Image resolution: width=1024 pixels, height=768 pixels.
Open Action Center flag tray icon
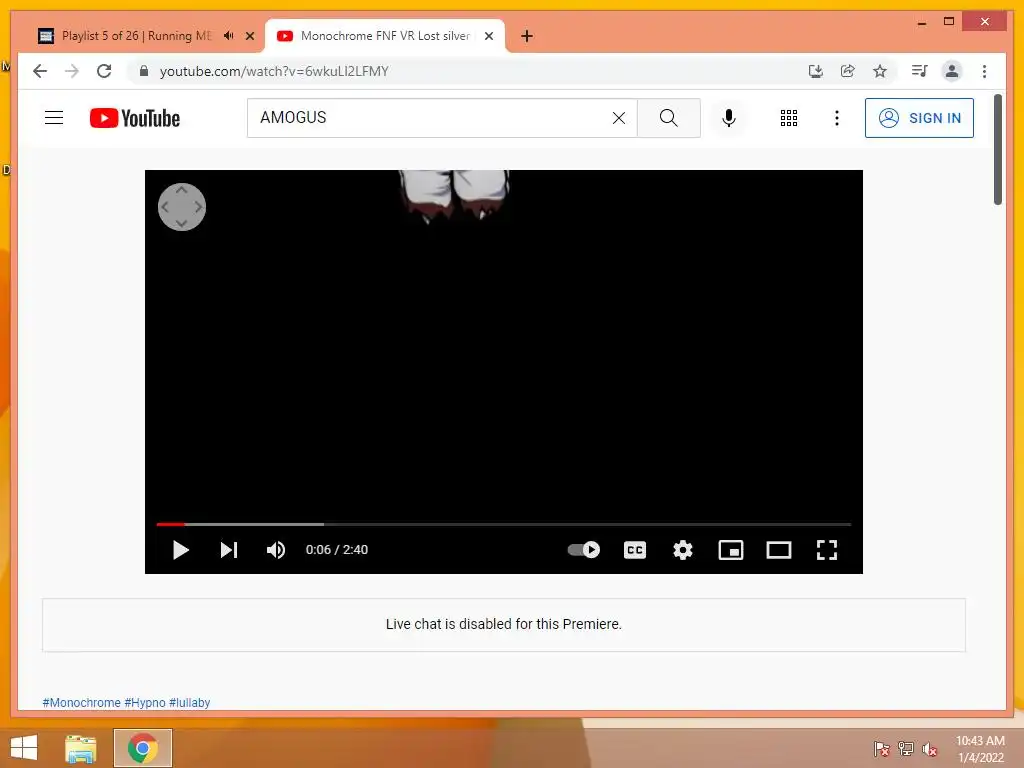(882, 748)
